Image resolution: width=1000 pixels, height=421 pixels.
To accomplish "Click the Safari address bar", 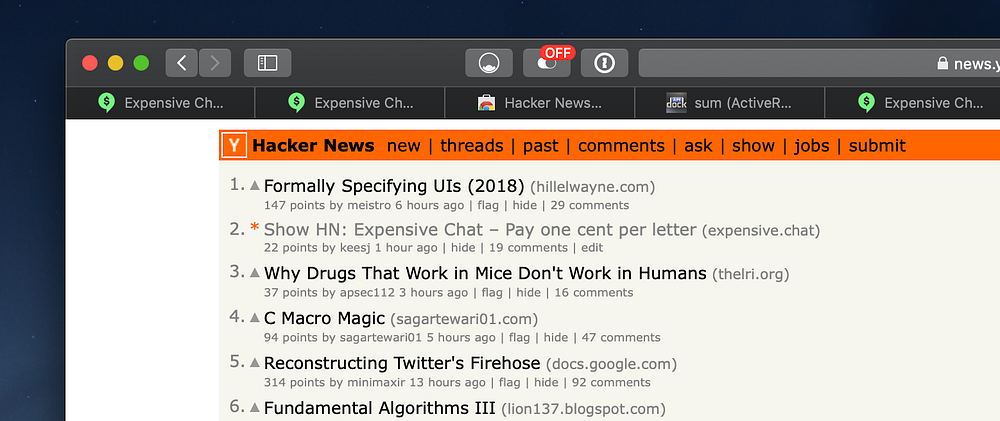I will [820, 63].
